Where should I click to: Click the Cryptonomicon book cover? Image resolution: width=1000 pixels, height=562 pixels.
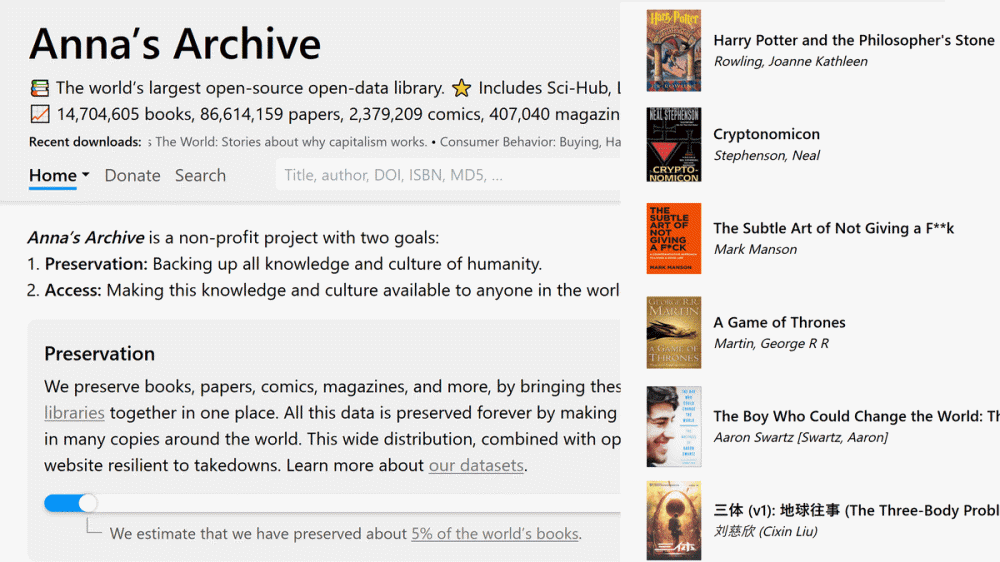(673, 144)
